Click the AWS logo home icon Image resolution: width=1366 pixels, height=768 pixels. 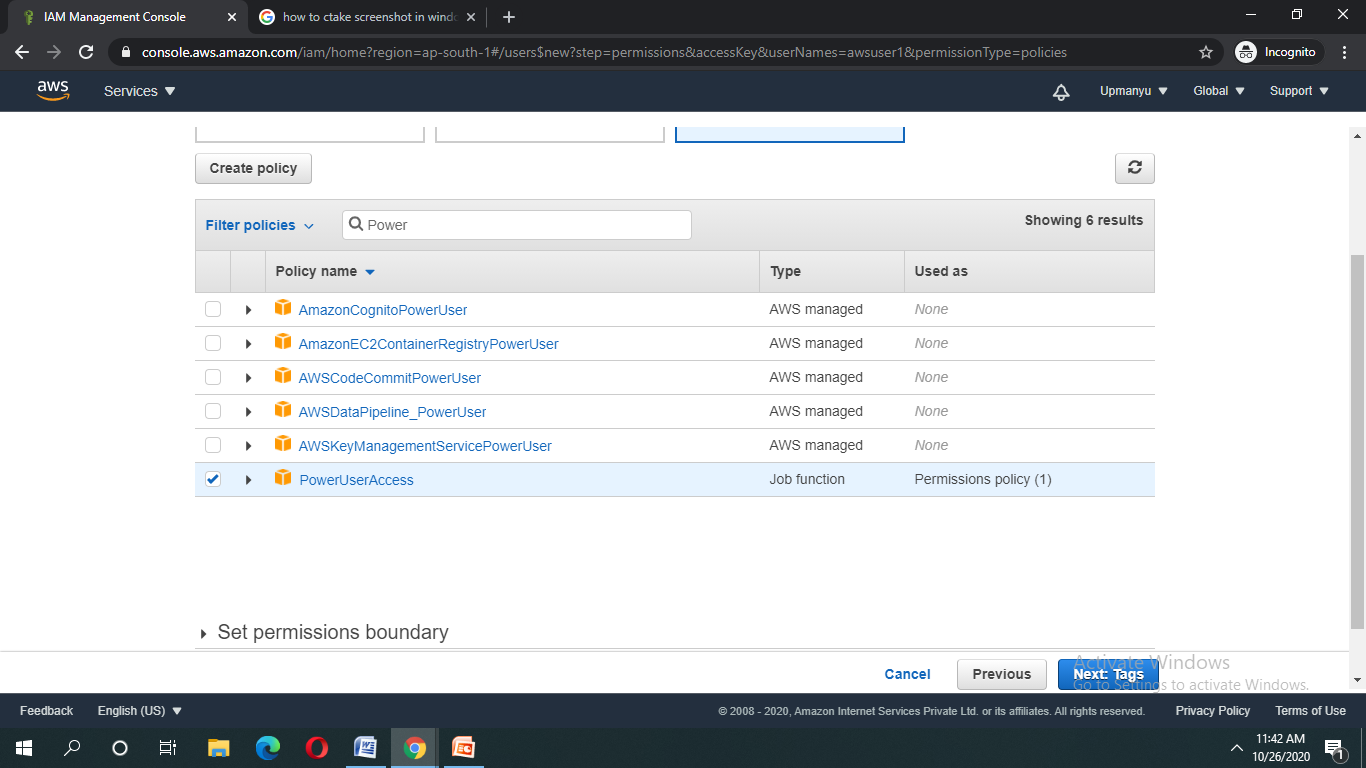[x=53, y=90]
